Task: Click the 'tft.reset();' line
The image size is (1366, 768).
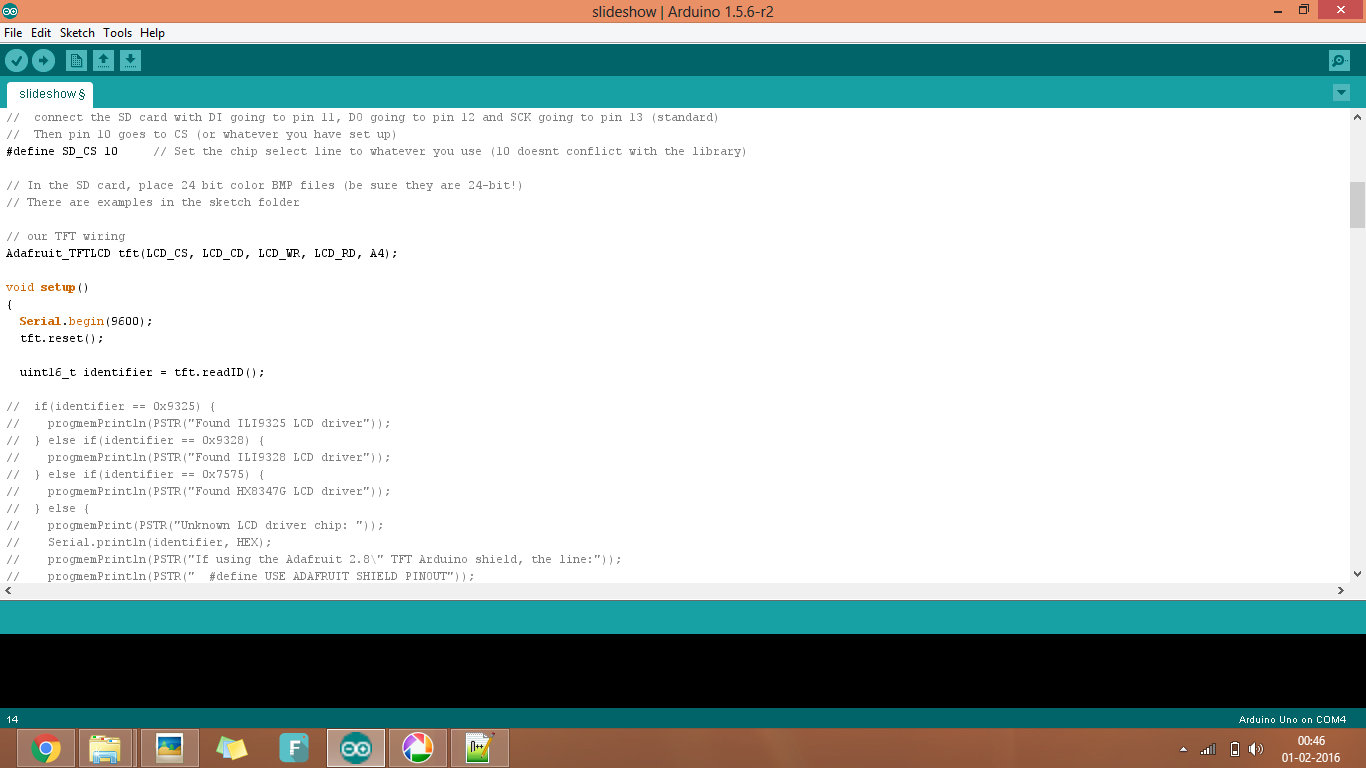Action: pyautogui.click(x=61, y=338)
